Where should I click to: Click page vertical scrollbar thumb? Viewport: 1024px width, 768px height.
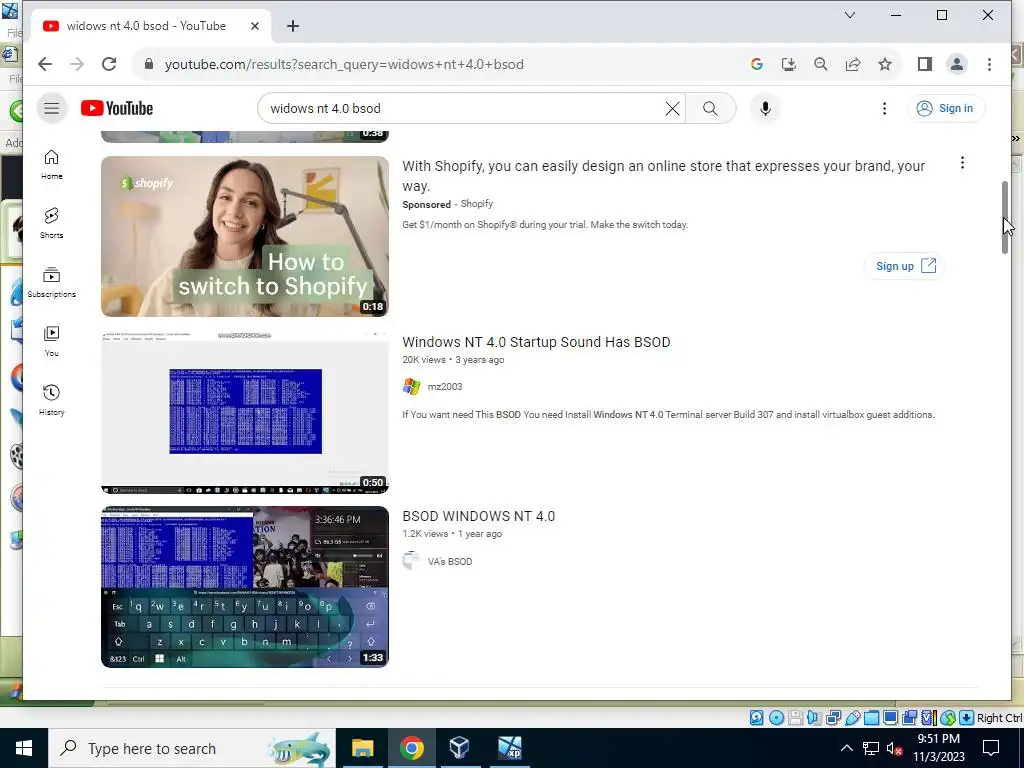[x=1006, y=217]
